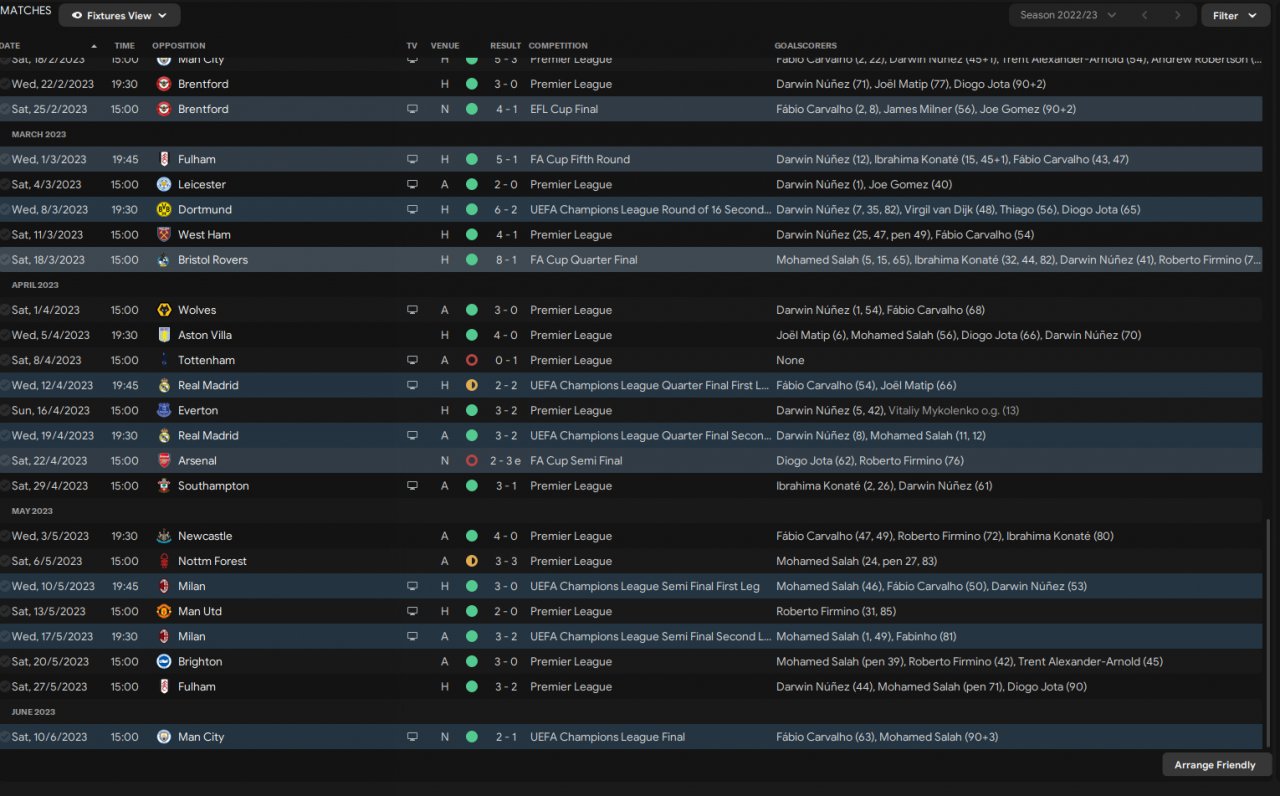The width and height of the screenshot is (1280, 796).
Task: Click the Man Utd club crest
Action: (x=164, y=611)
